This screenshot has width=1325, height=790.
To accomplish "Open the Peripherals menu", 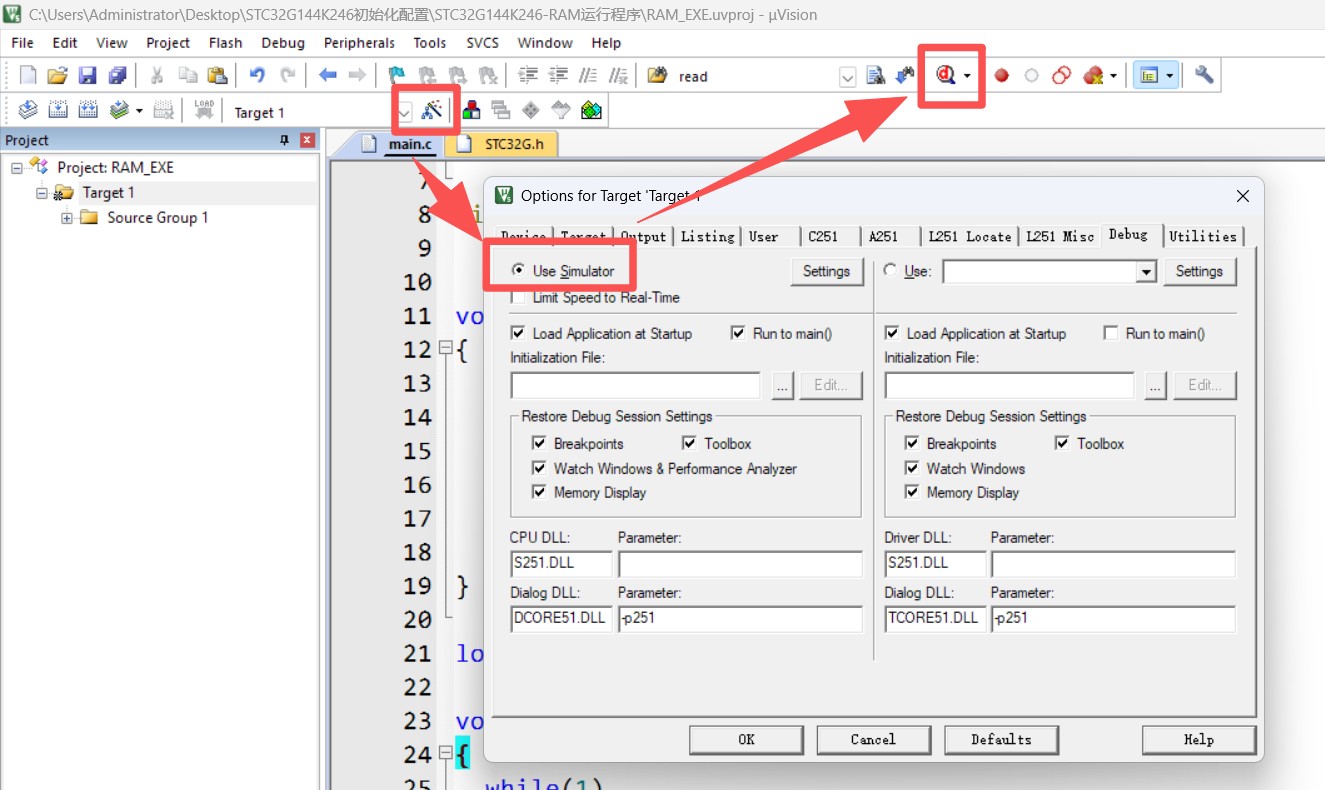I will click(x=359, y=43).
